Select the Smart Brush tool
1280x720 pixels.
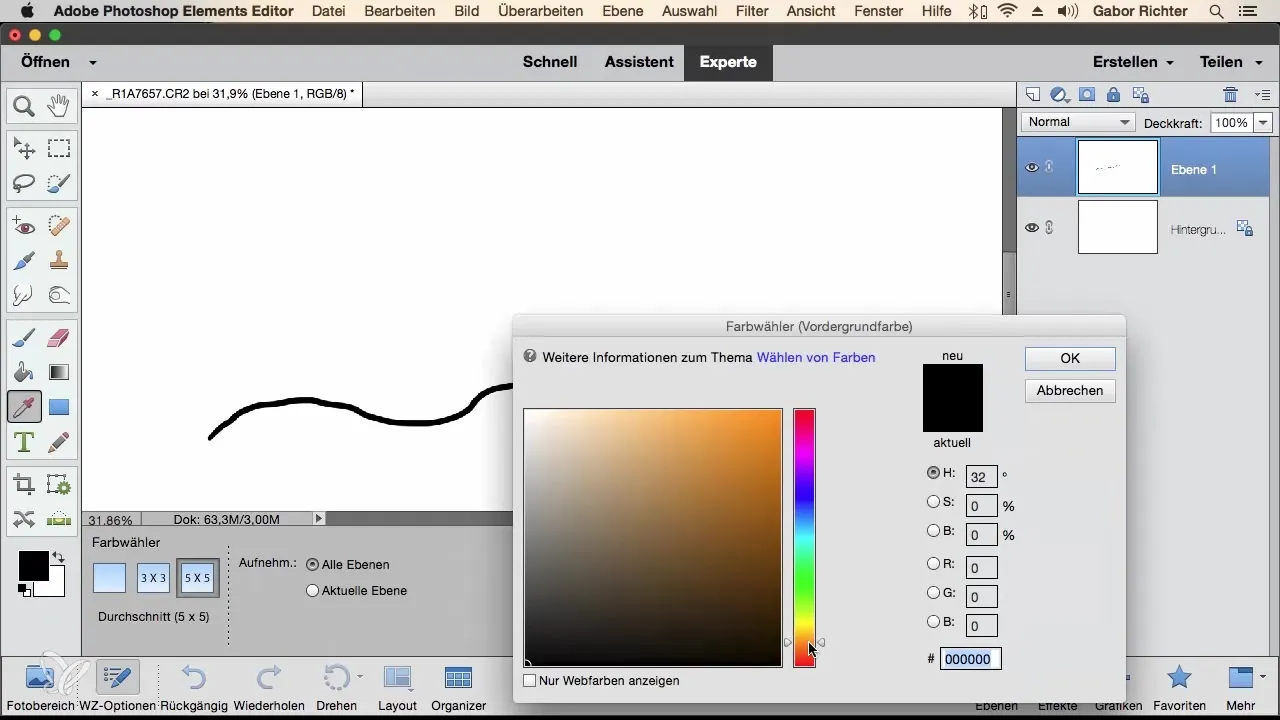pyautogui.click(x=24, y=260)
